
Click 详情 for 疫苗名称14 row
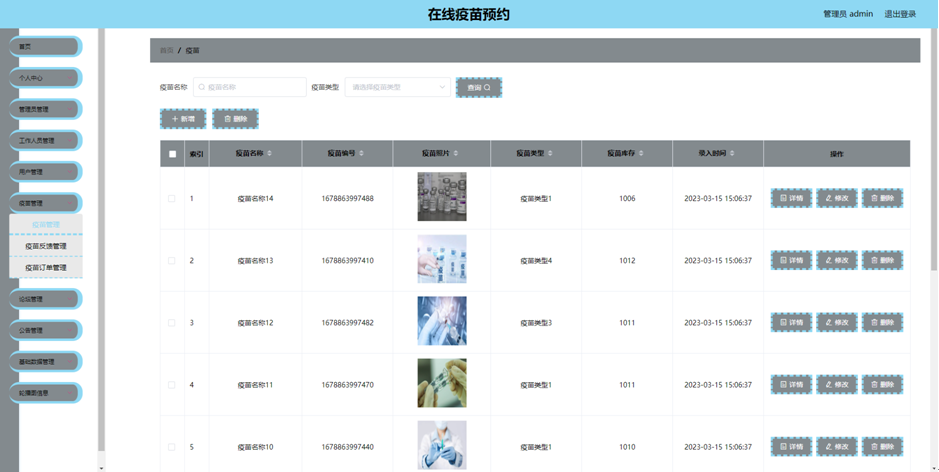[791, 198]
